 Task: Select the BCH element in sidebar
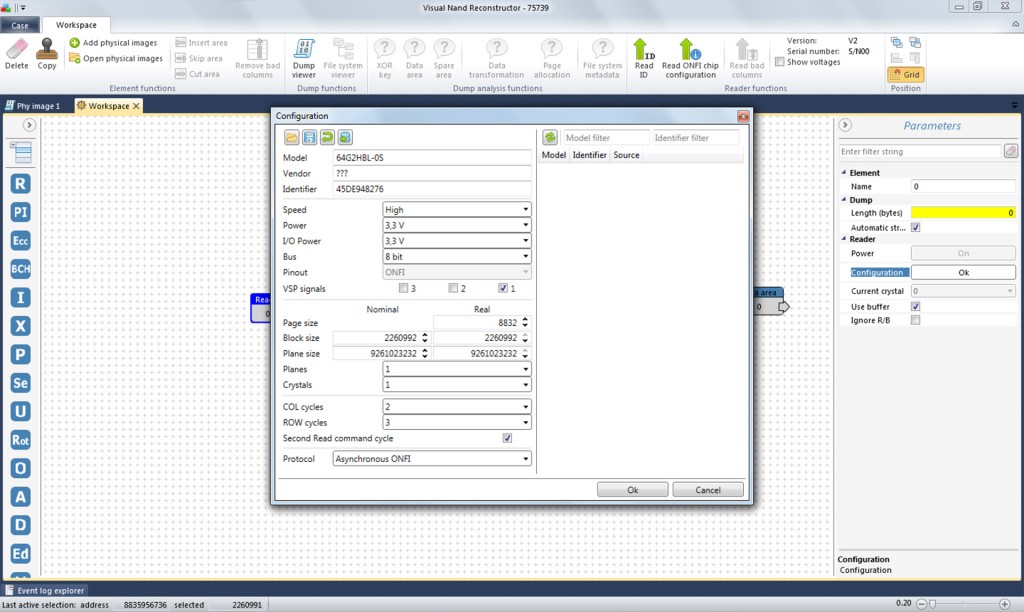click(20, 269)
